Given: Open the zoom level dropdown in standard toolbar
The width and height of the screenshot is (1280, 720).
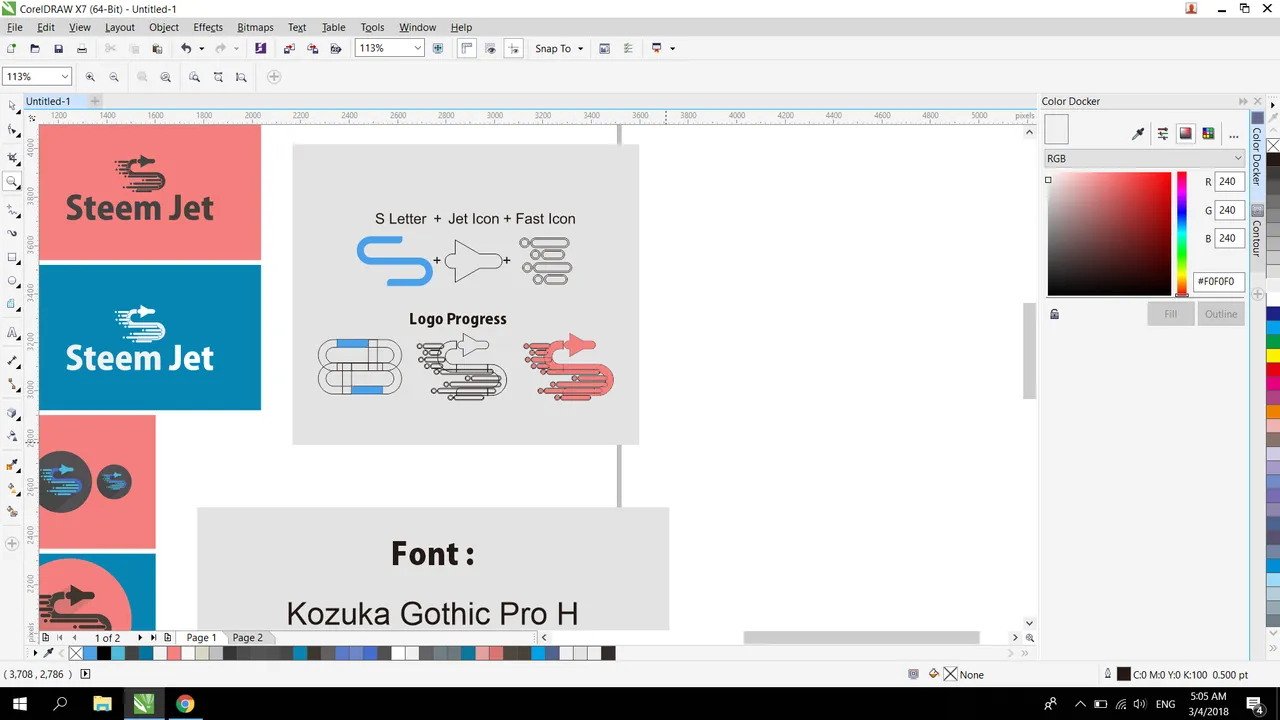Looking at the screenshot, I should (417, 48).
